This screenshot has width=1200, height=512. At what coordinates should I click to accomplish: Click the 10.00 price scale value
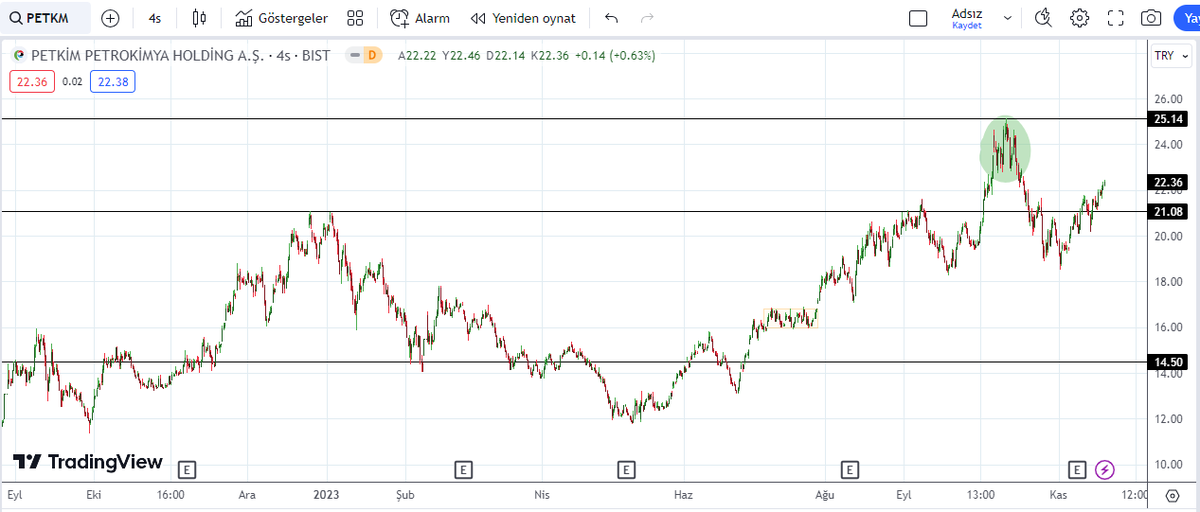[1168, 464]
